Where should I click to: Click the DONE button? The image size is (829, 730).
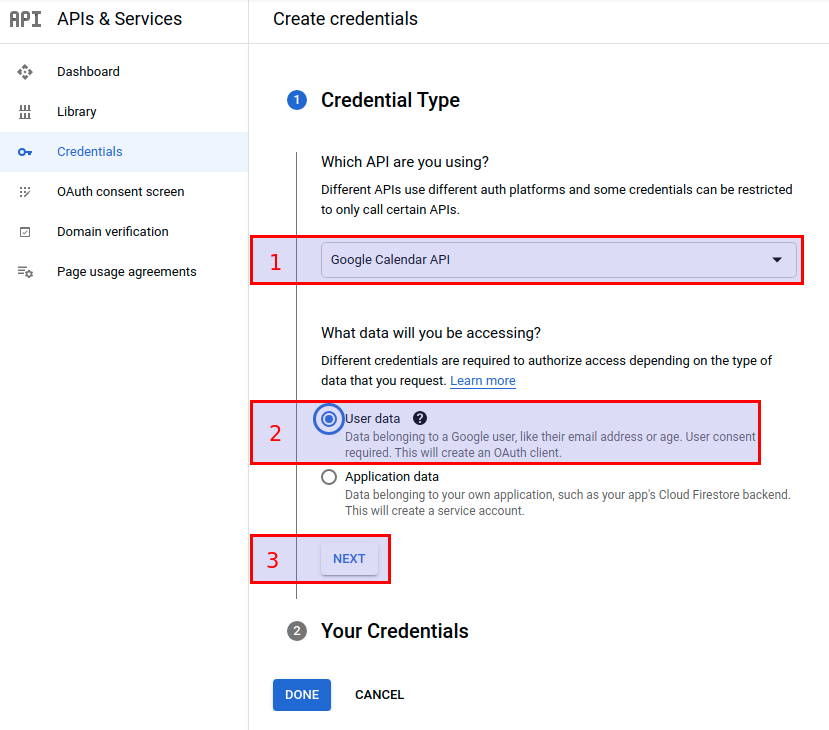(301, 694)
